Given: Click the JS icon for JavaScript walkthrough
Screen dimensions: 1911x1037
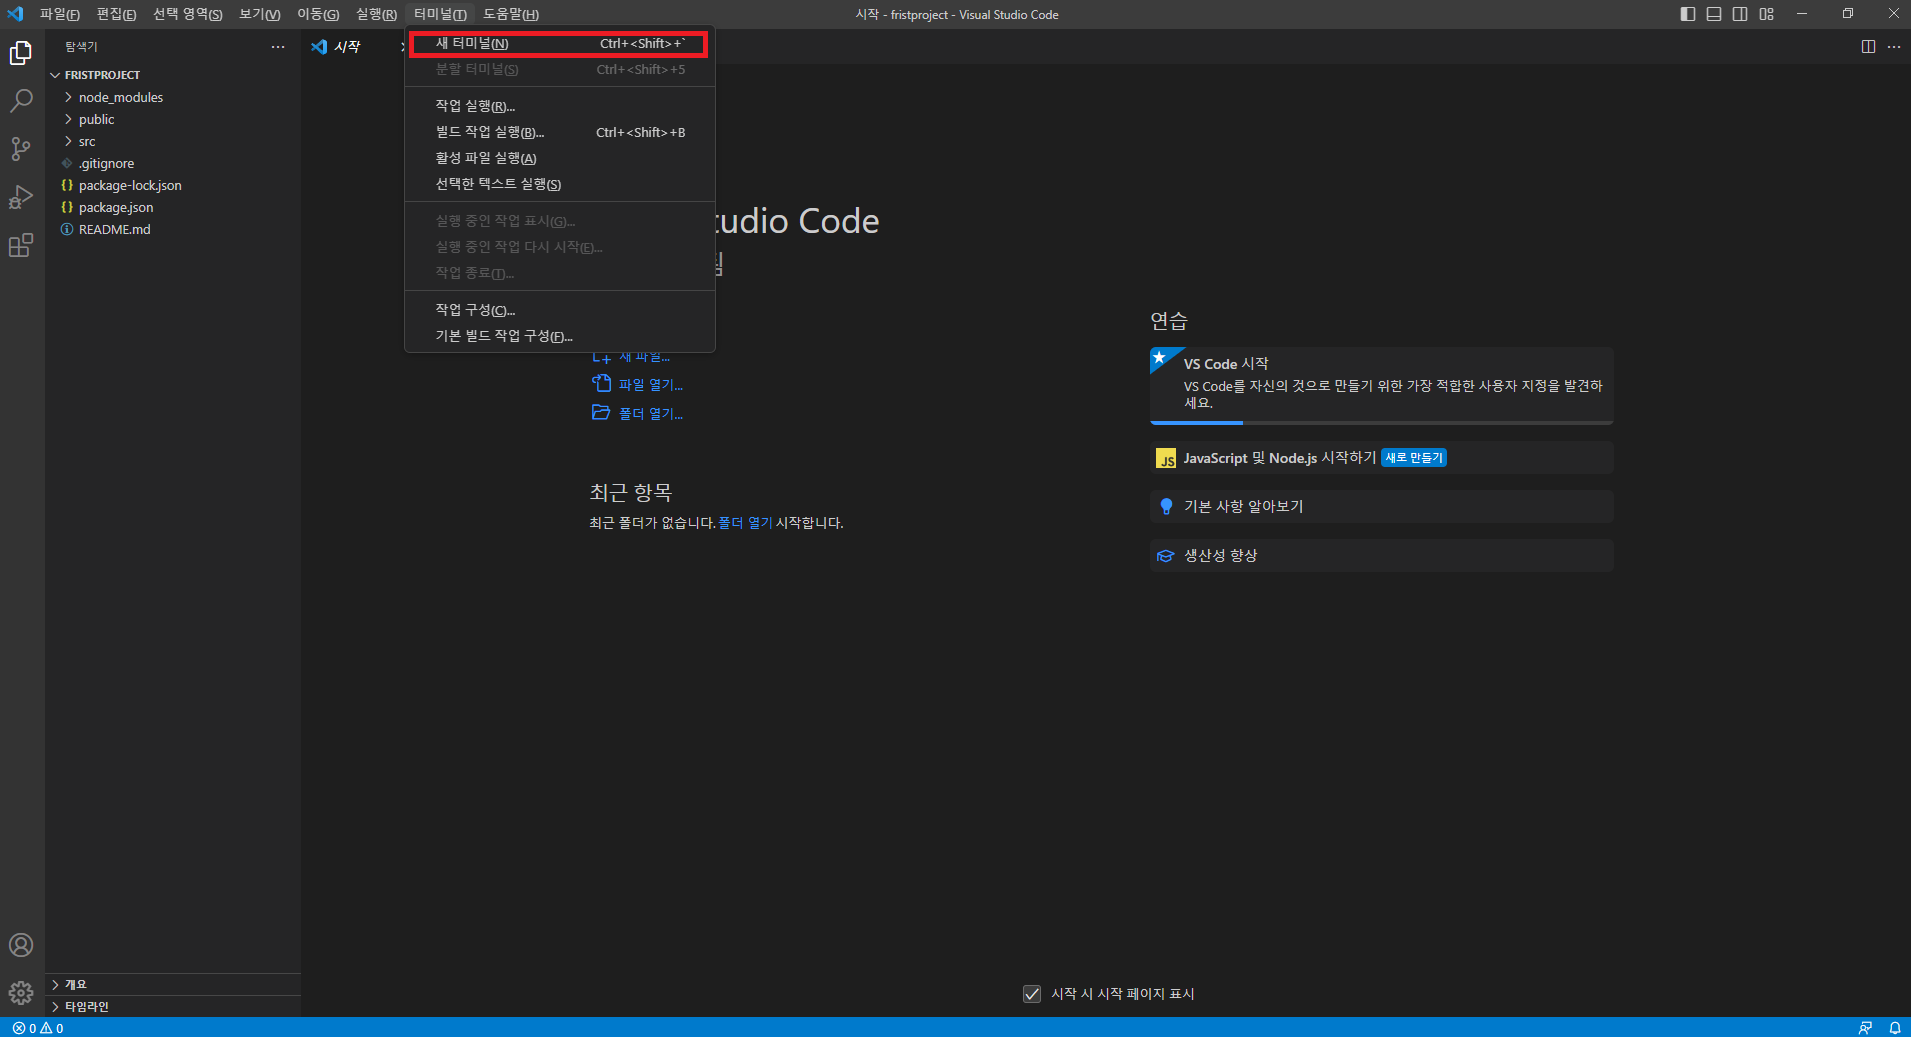Looking at the screenshot, I should (x=1166, y=458).
